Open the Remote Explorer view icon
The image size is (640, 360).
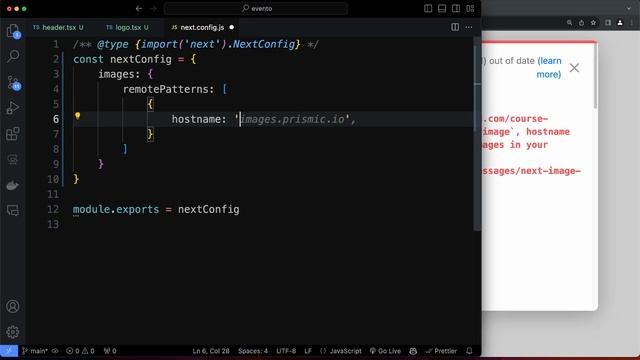(13, 159)
